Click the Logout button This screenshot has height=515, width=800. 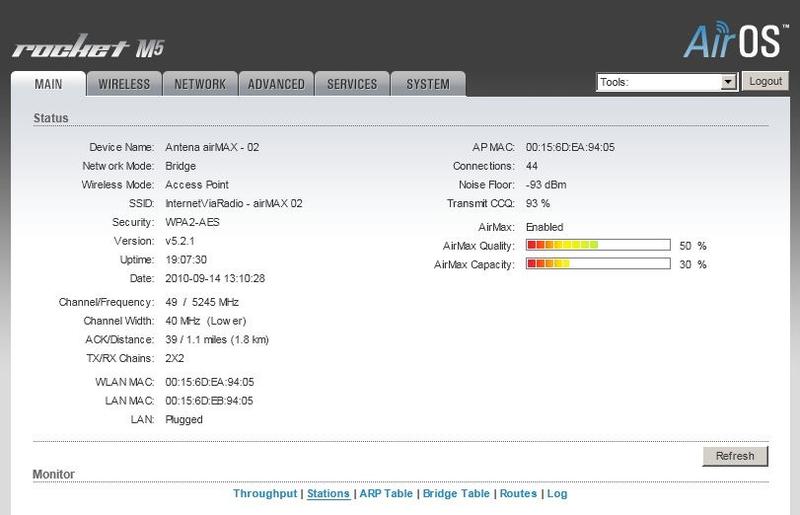pyautogui.click(x=765, y=81)
